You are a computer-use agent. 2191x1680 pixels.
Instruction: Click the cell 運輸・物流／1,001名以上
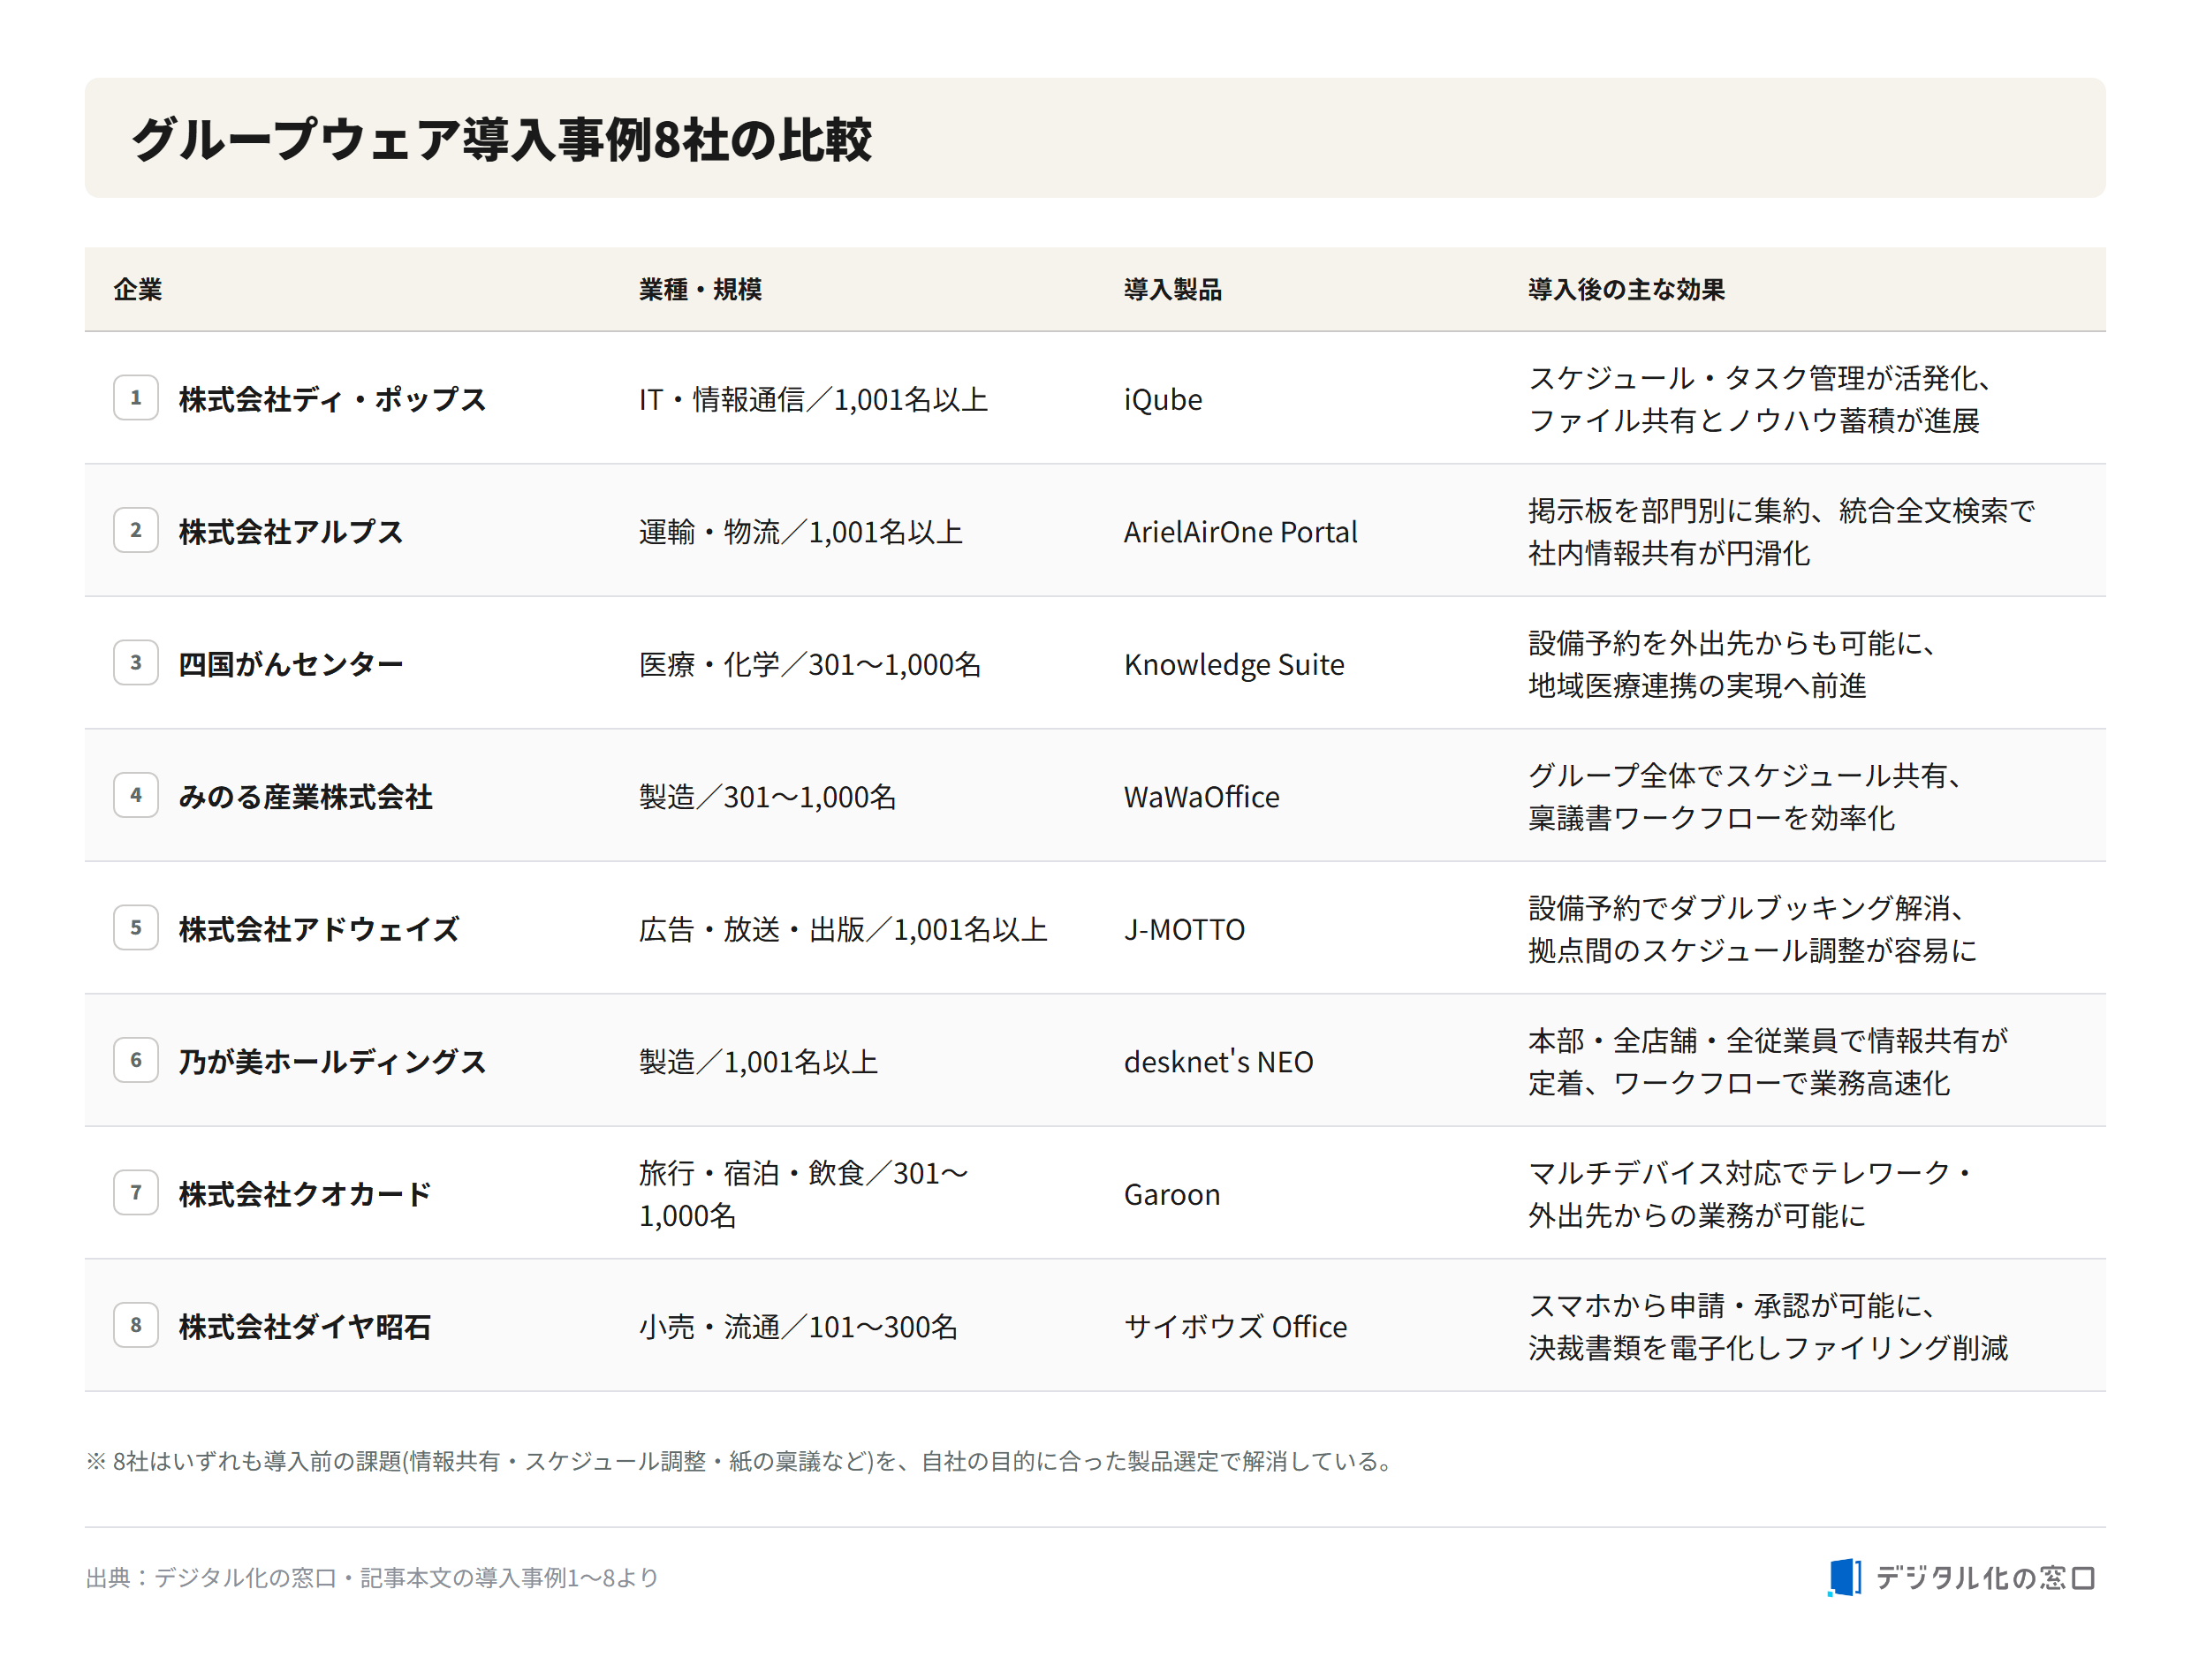[x=801, y=531]
